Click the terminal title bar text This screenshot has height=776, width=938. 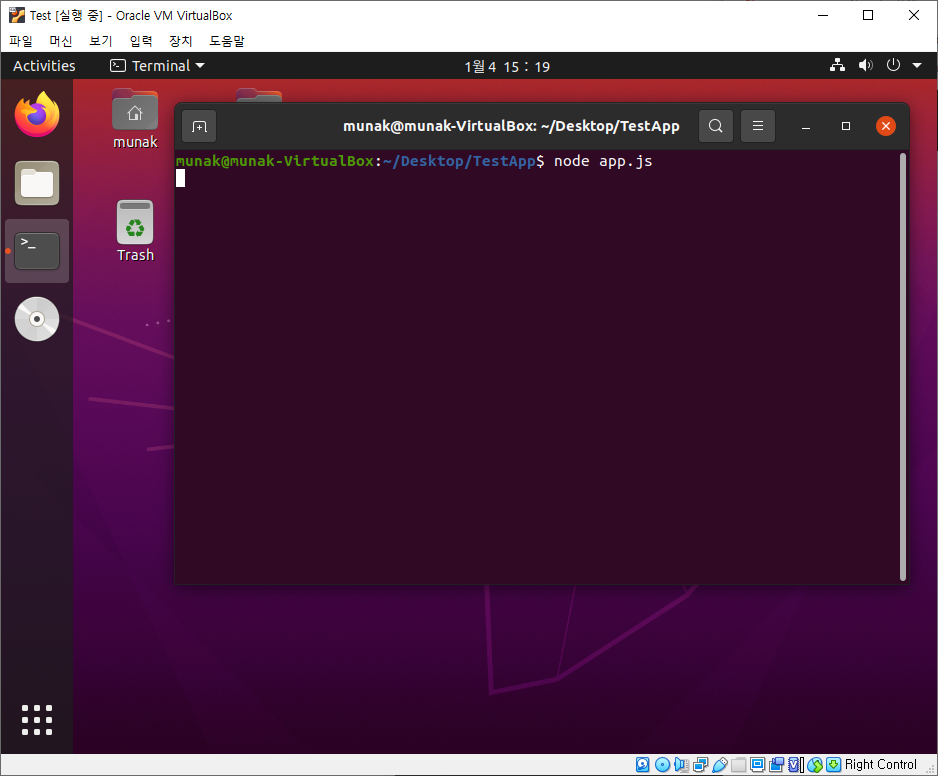click(x=511, y=126)
